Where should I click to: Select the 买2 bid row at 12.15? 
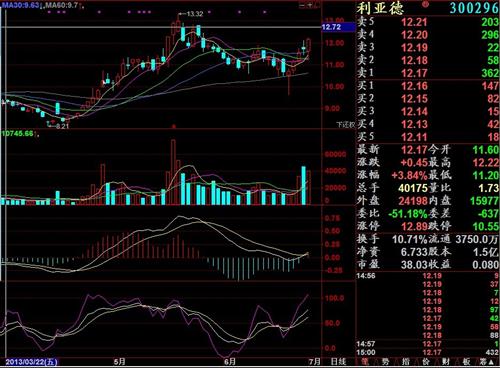pos(428,98)
